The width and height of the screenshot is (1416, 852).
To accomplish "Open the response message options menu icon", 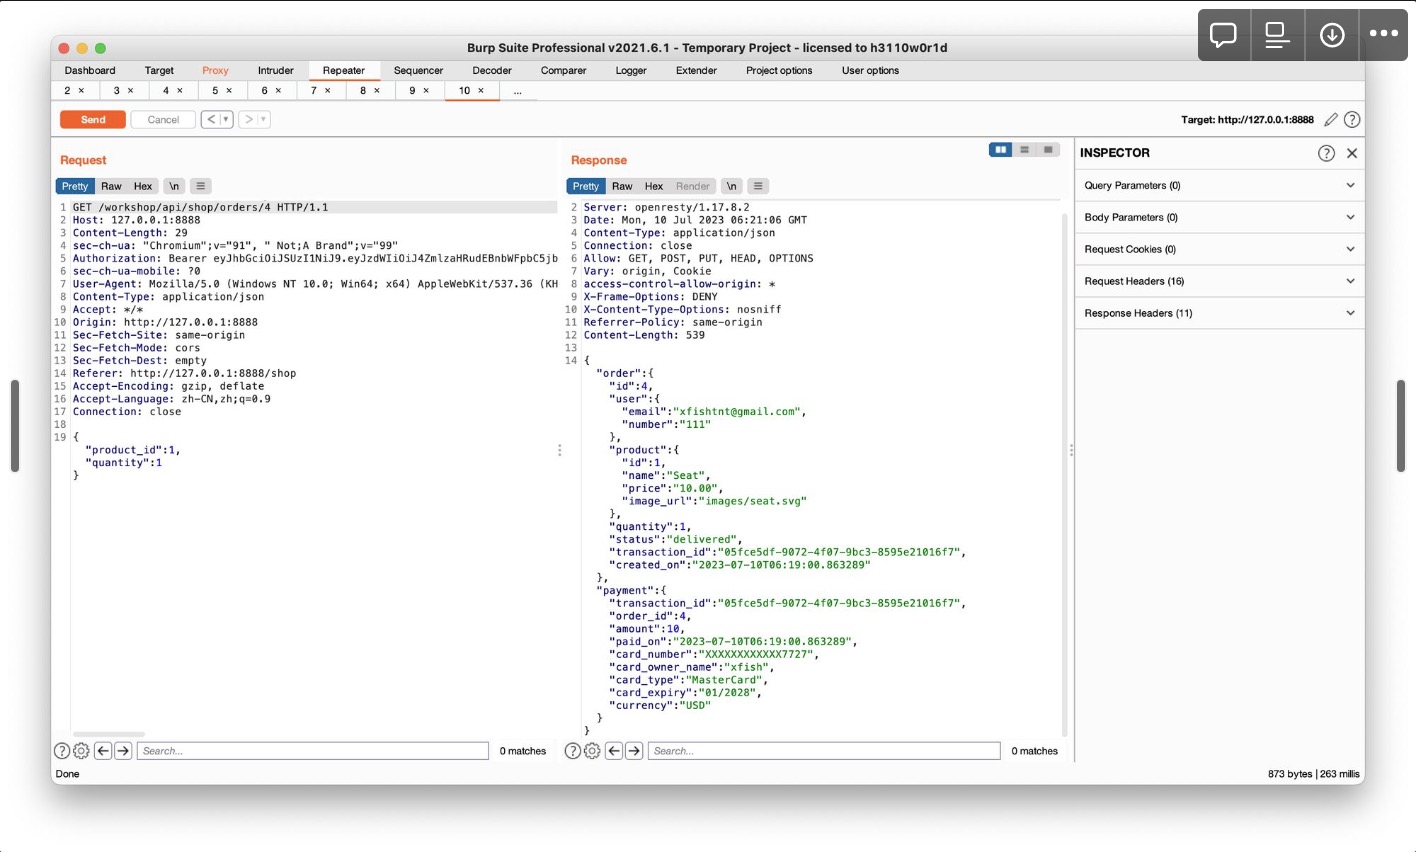I will pos(759,186).
